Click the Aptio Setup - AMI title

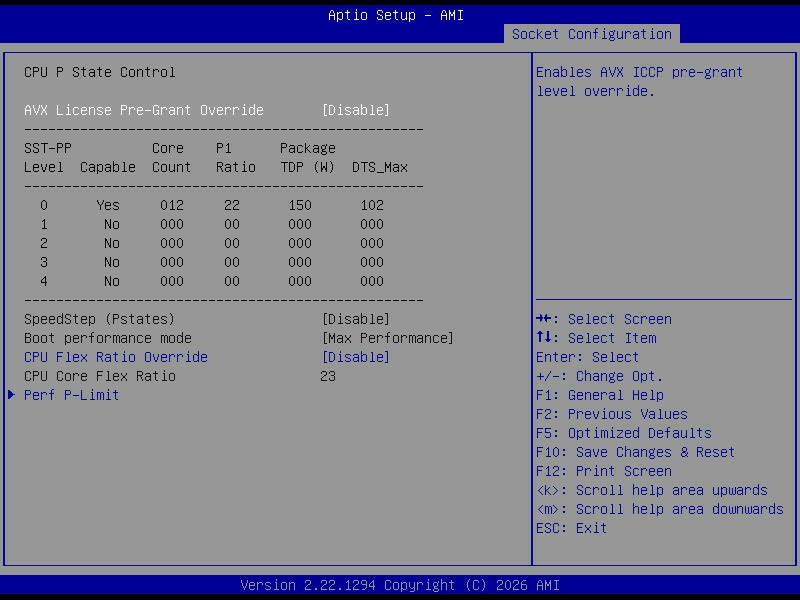[x=396, y=15]
